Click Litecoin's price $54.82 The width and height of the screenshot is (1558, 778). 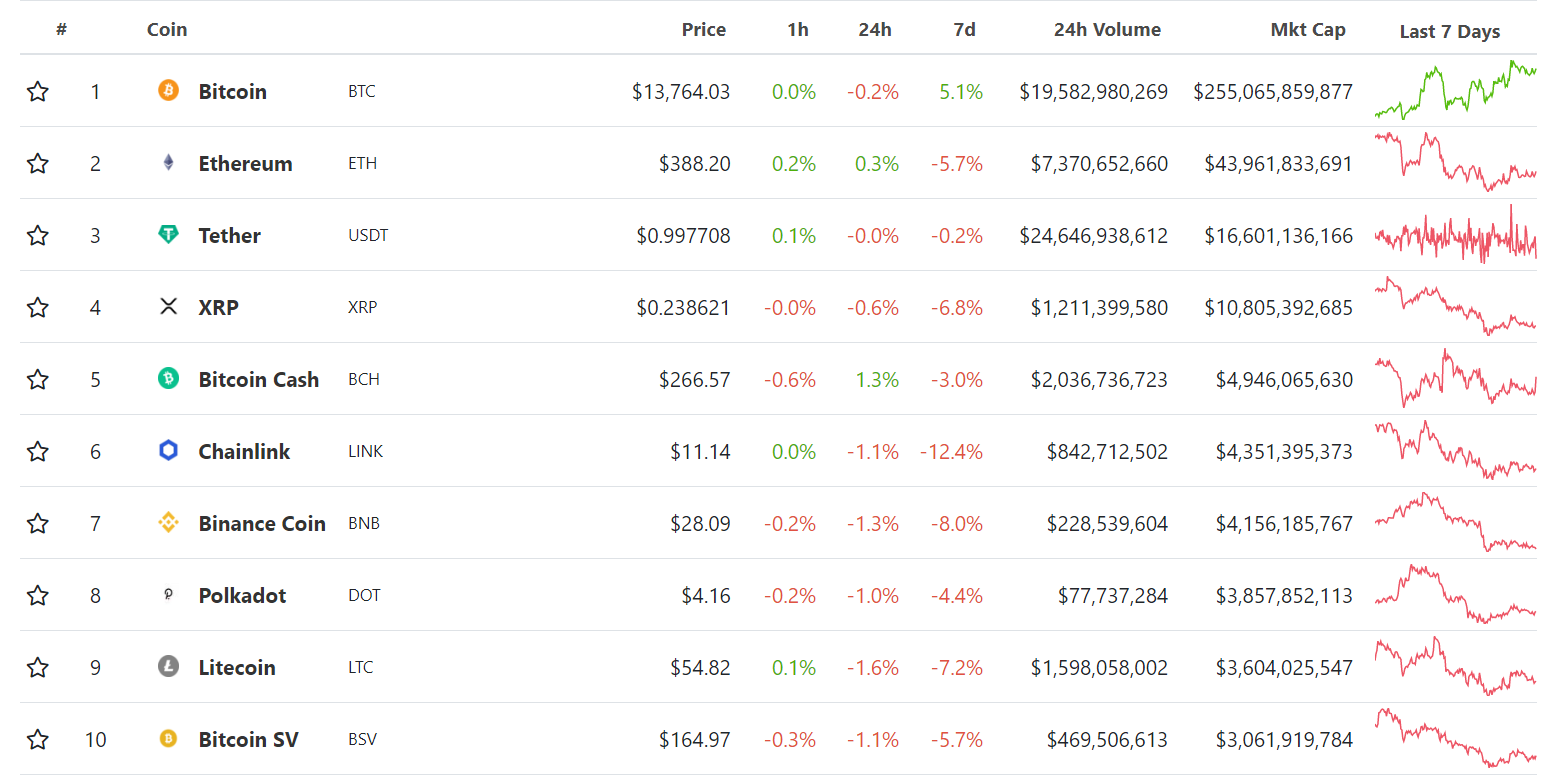click(701, 668)
